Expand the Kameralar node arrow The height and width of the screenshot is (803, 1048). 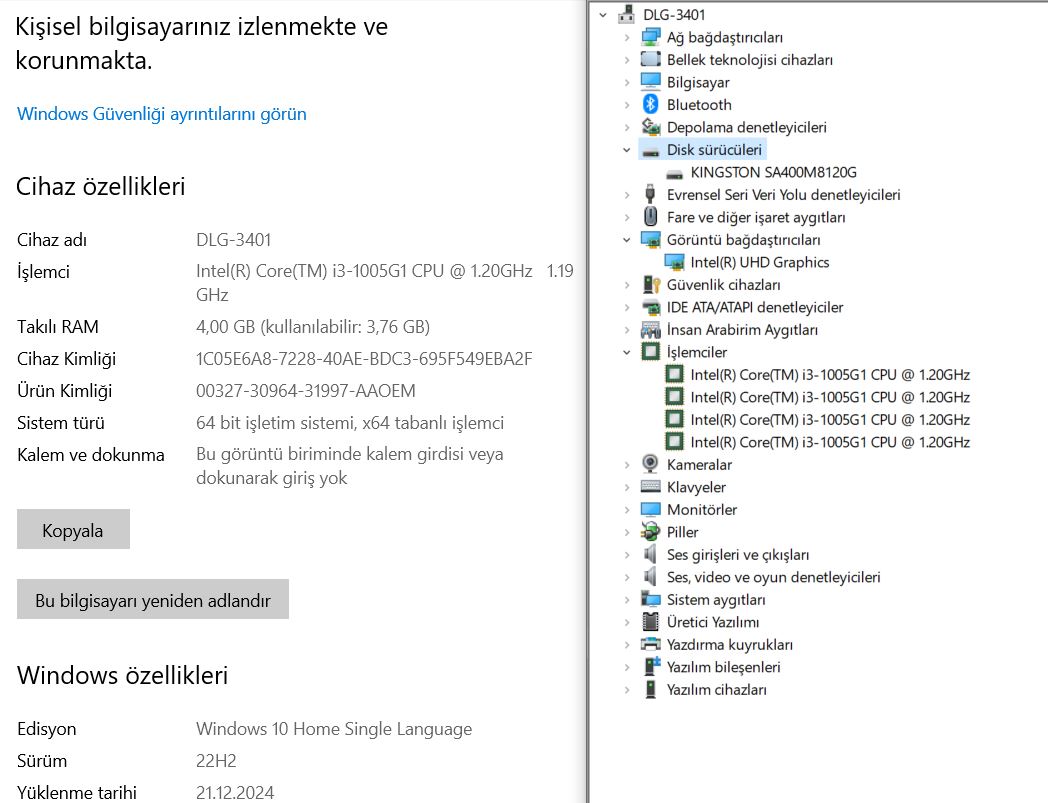pos(626,465)
